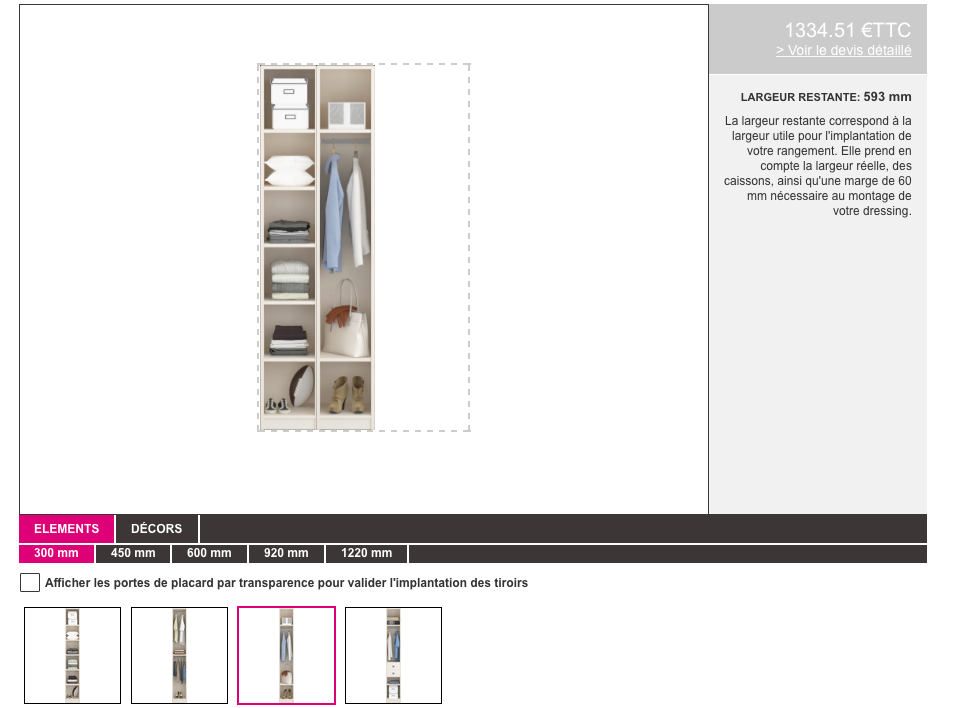This screenshot has height=708, width=980.
Task: Select the 920 mm width
Action: 286,553
